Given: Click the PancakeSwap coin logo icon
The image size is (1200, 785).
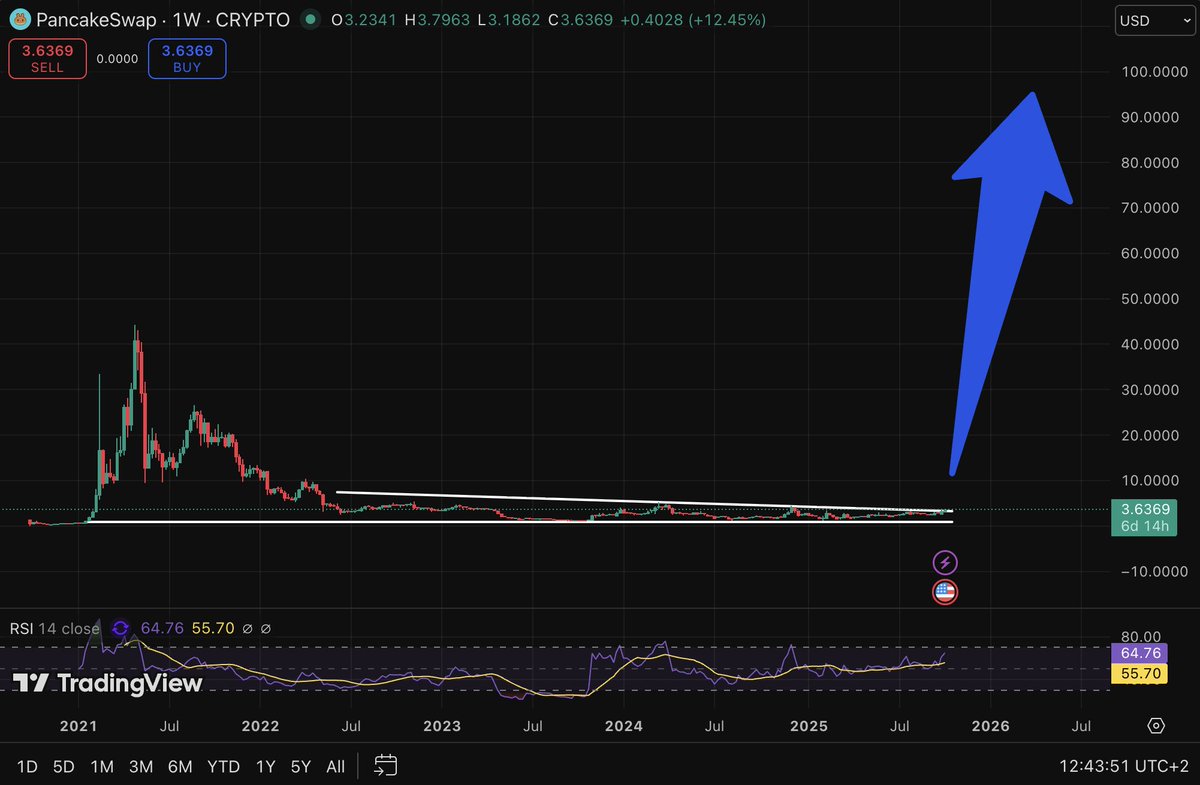Looking at the screenshot, I should pos(20,20).
